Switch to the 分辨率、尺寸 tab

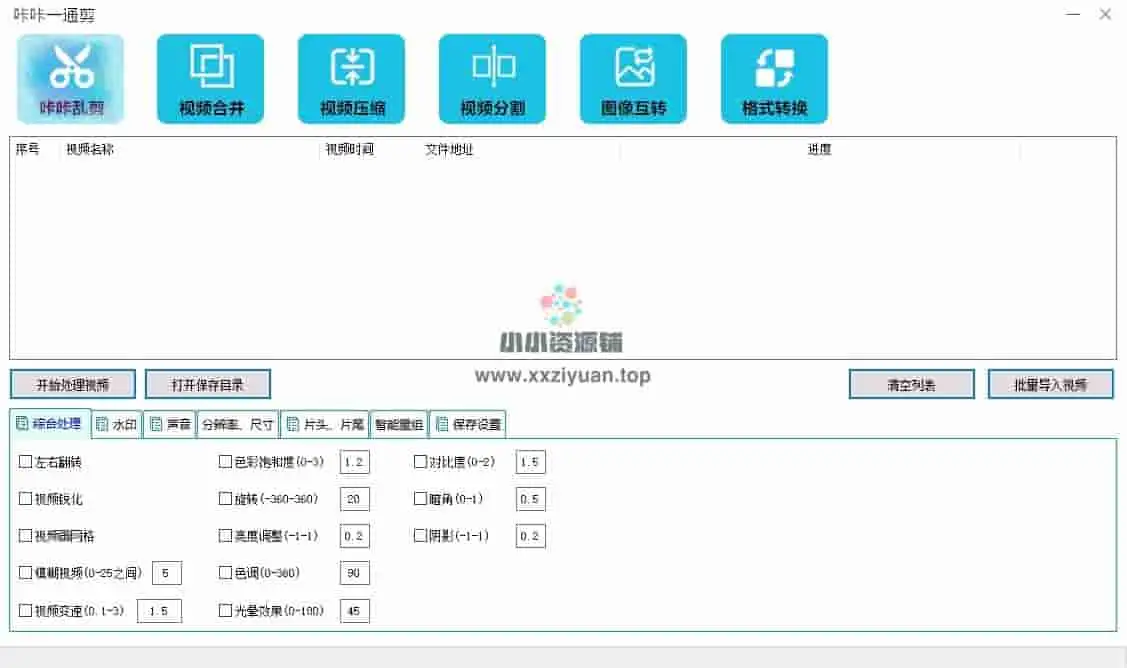(238, 425)
